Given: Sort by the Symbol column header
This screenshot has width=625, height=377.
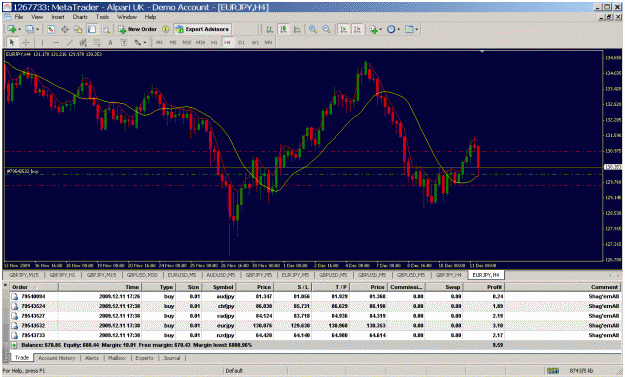Looking at the screenshot, I should (218, 287).
